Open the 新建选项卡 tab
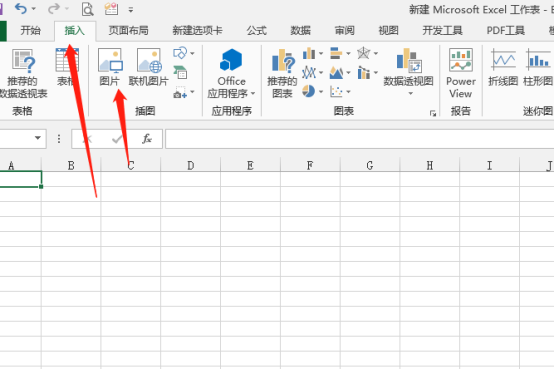The height and width of the screenshot is (369, 554). click(x=197, y=31)
